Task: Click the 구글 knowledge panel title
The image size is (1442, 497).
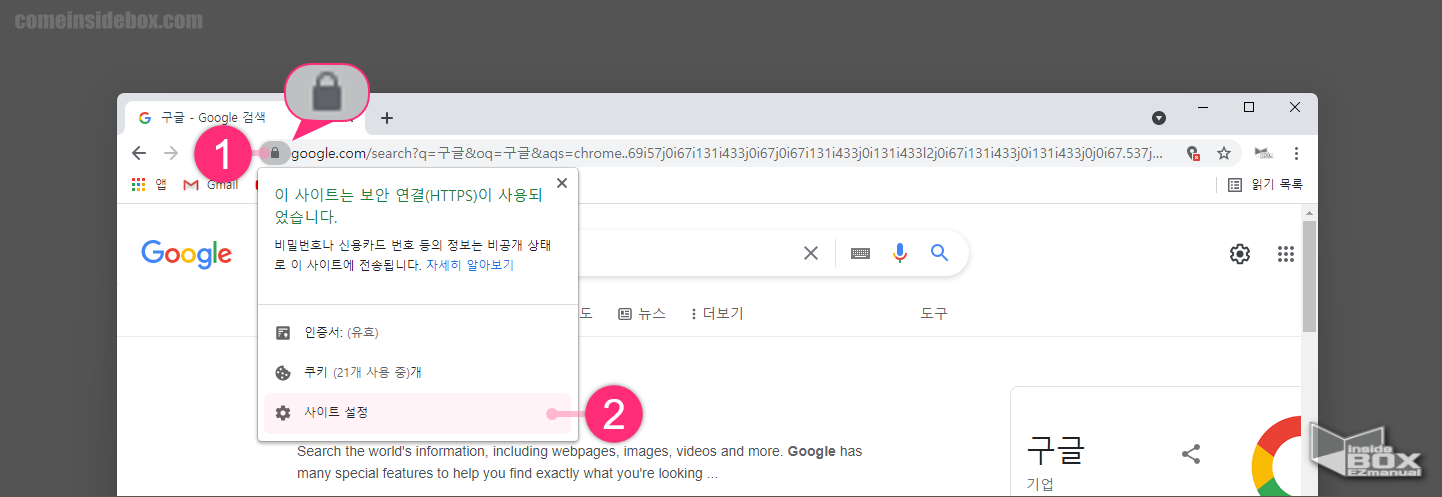Action: point(1056,451)
